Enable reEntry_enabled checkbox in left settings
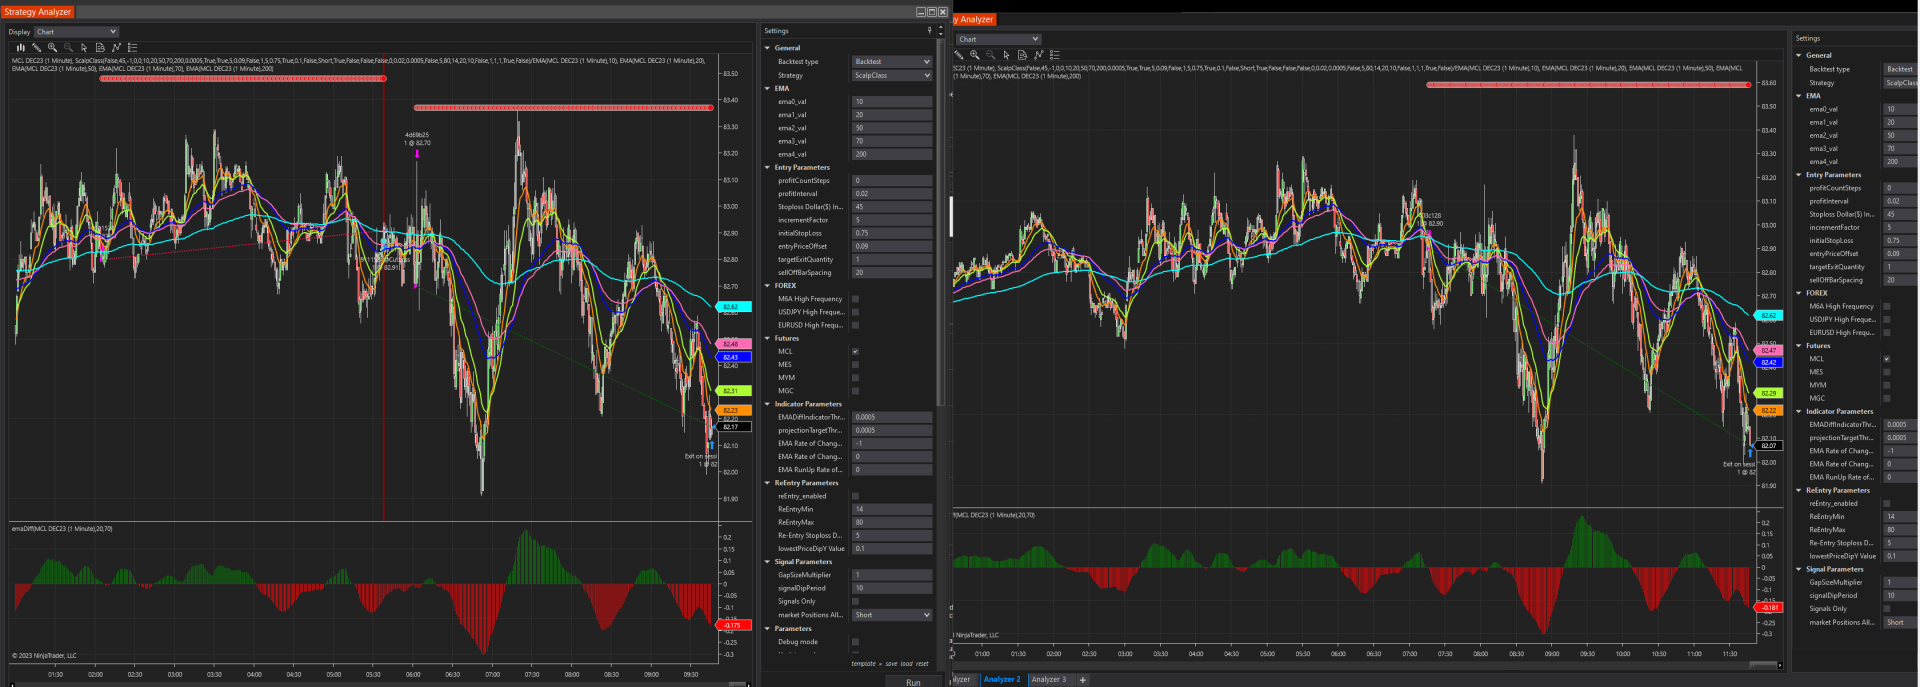 point(855,496)
